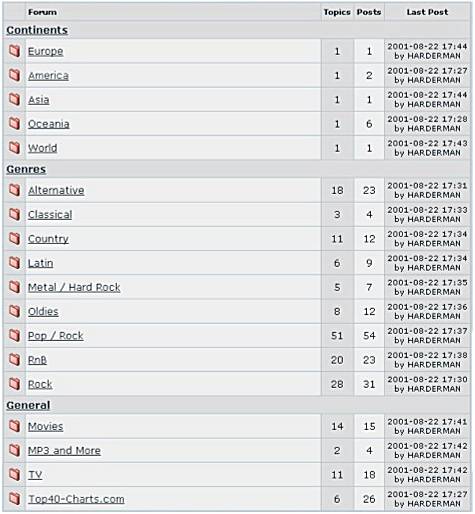Click the Last Post column header
Screen dimensions: 475x514
tap(427, 12)
